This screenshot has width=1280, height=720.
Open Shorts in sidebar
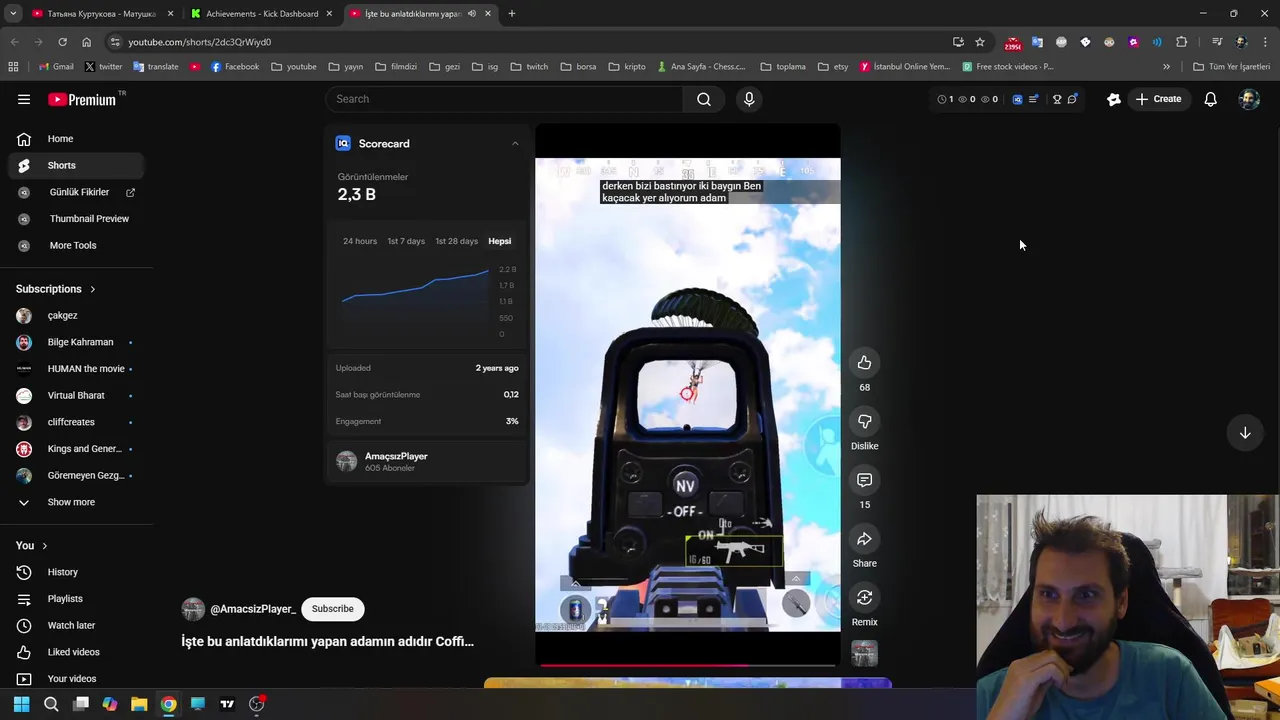coord(76,165)
